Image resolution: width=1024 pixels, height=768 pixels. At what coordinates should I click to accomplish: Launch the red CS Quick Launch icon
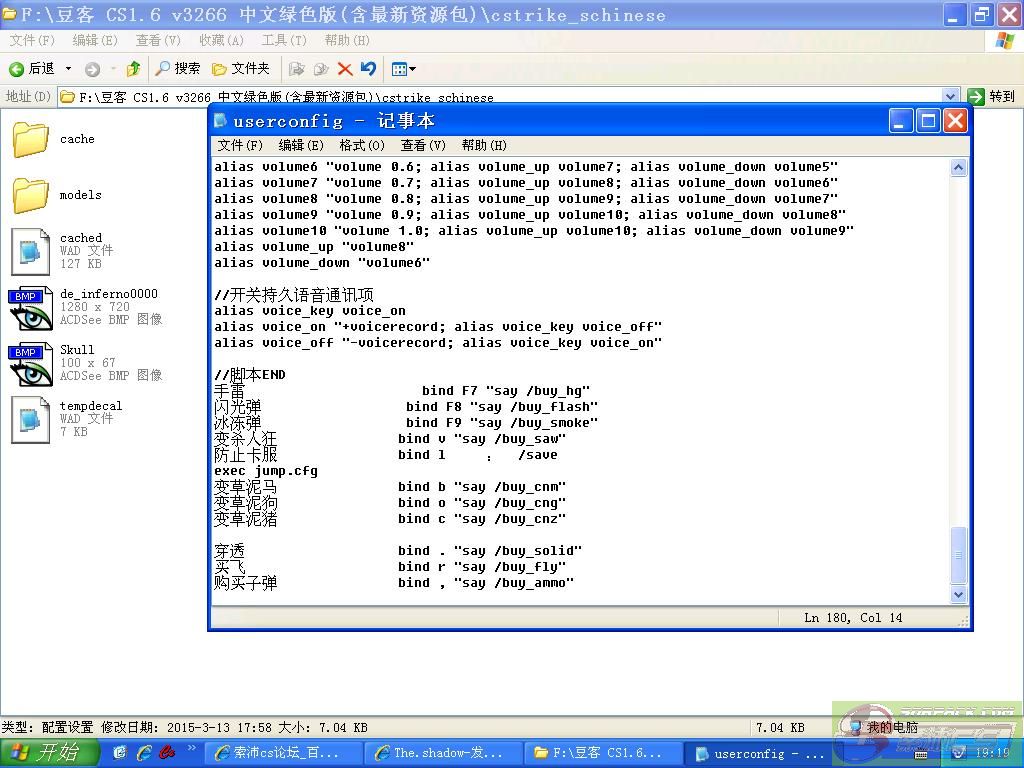167,753
